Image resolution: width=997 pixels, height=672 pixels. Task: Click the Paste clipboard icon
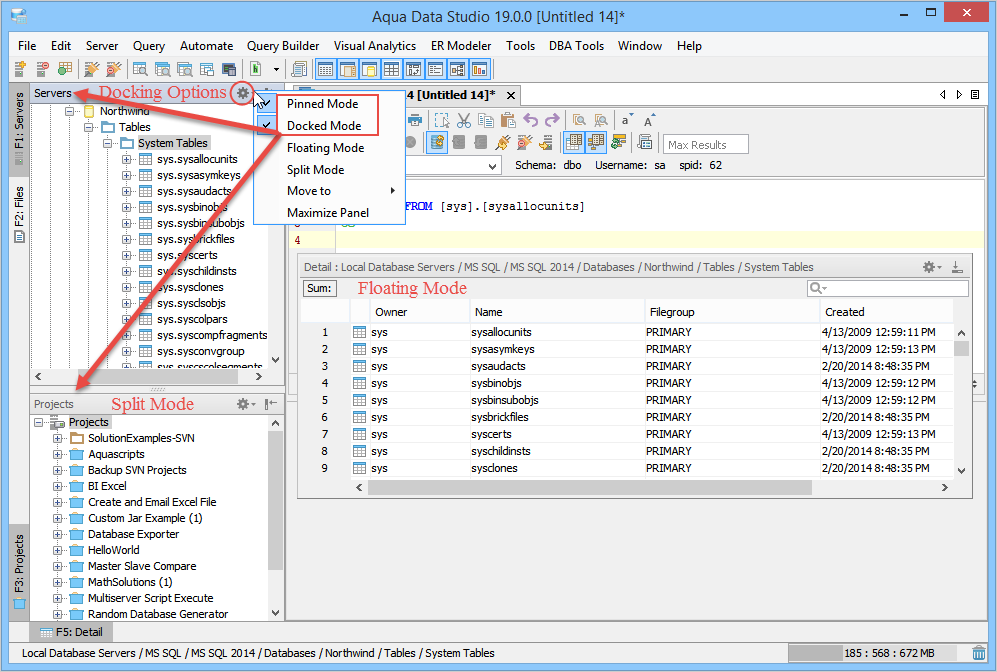coord(508,120)
